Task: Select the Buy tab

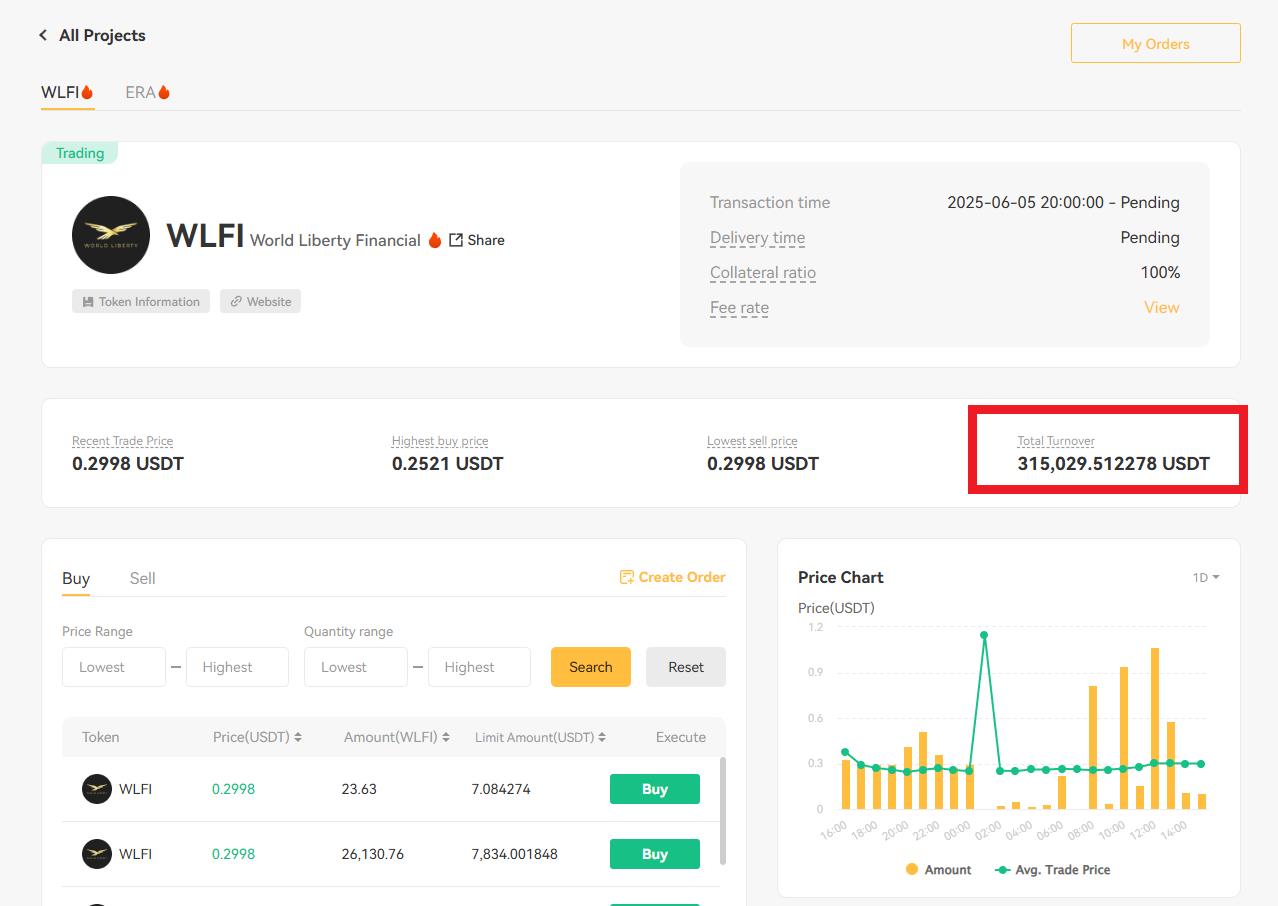Action: 76,578
